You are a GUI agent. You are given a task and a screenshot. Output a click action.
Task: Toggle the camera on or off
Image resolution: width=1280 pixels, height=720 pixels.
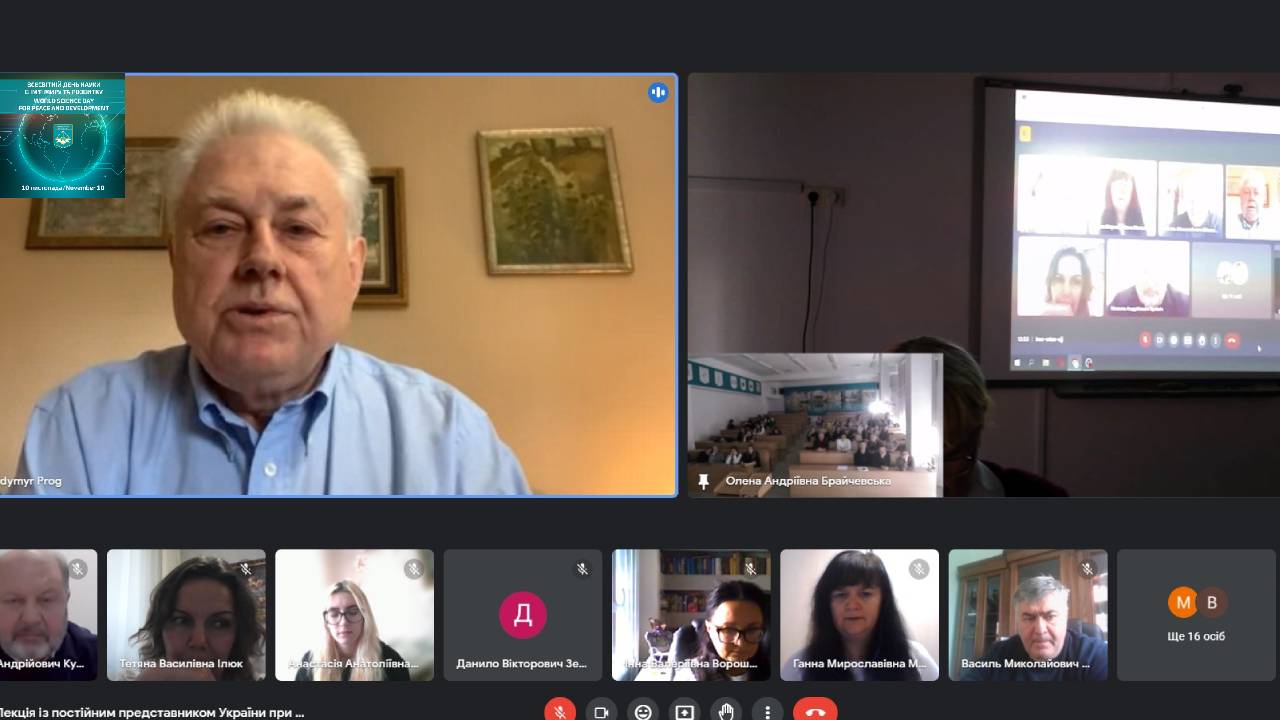point(601,711)
